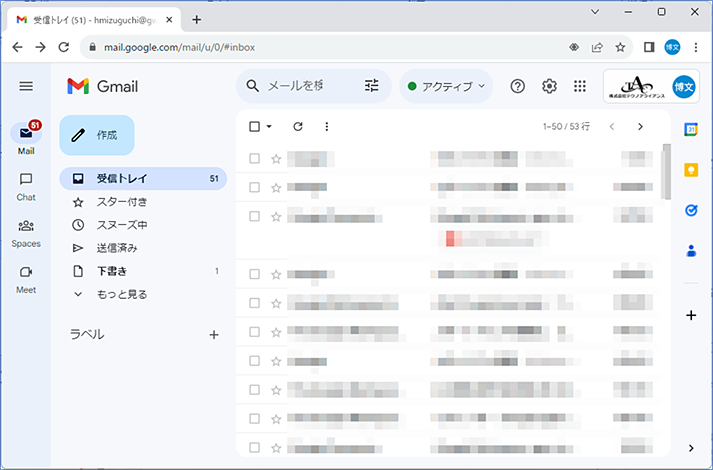The width and height of the screenshot is (713, 470).
Task: Open the Contacts side panel icon
Action: pos(691,251)
